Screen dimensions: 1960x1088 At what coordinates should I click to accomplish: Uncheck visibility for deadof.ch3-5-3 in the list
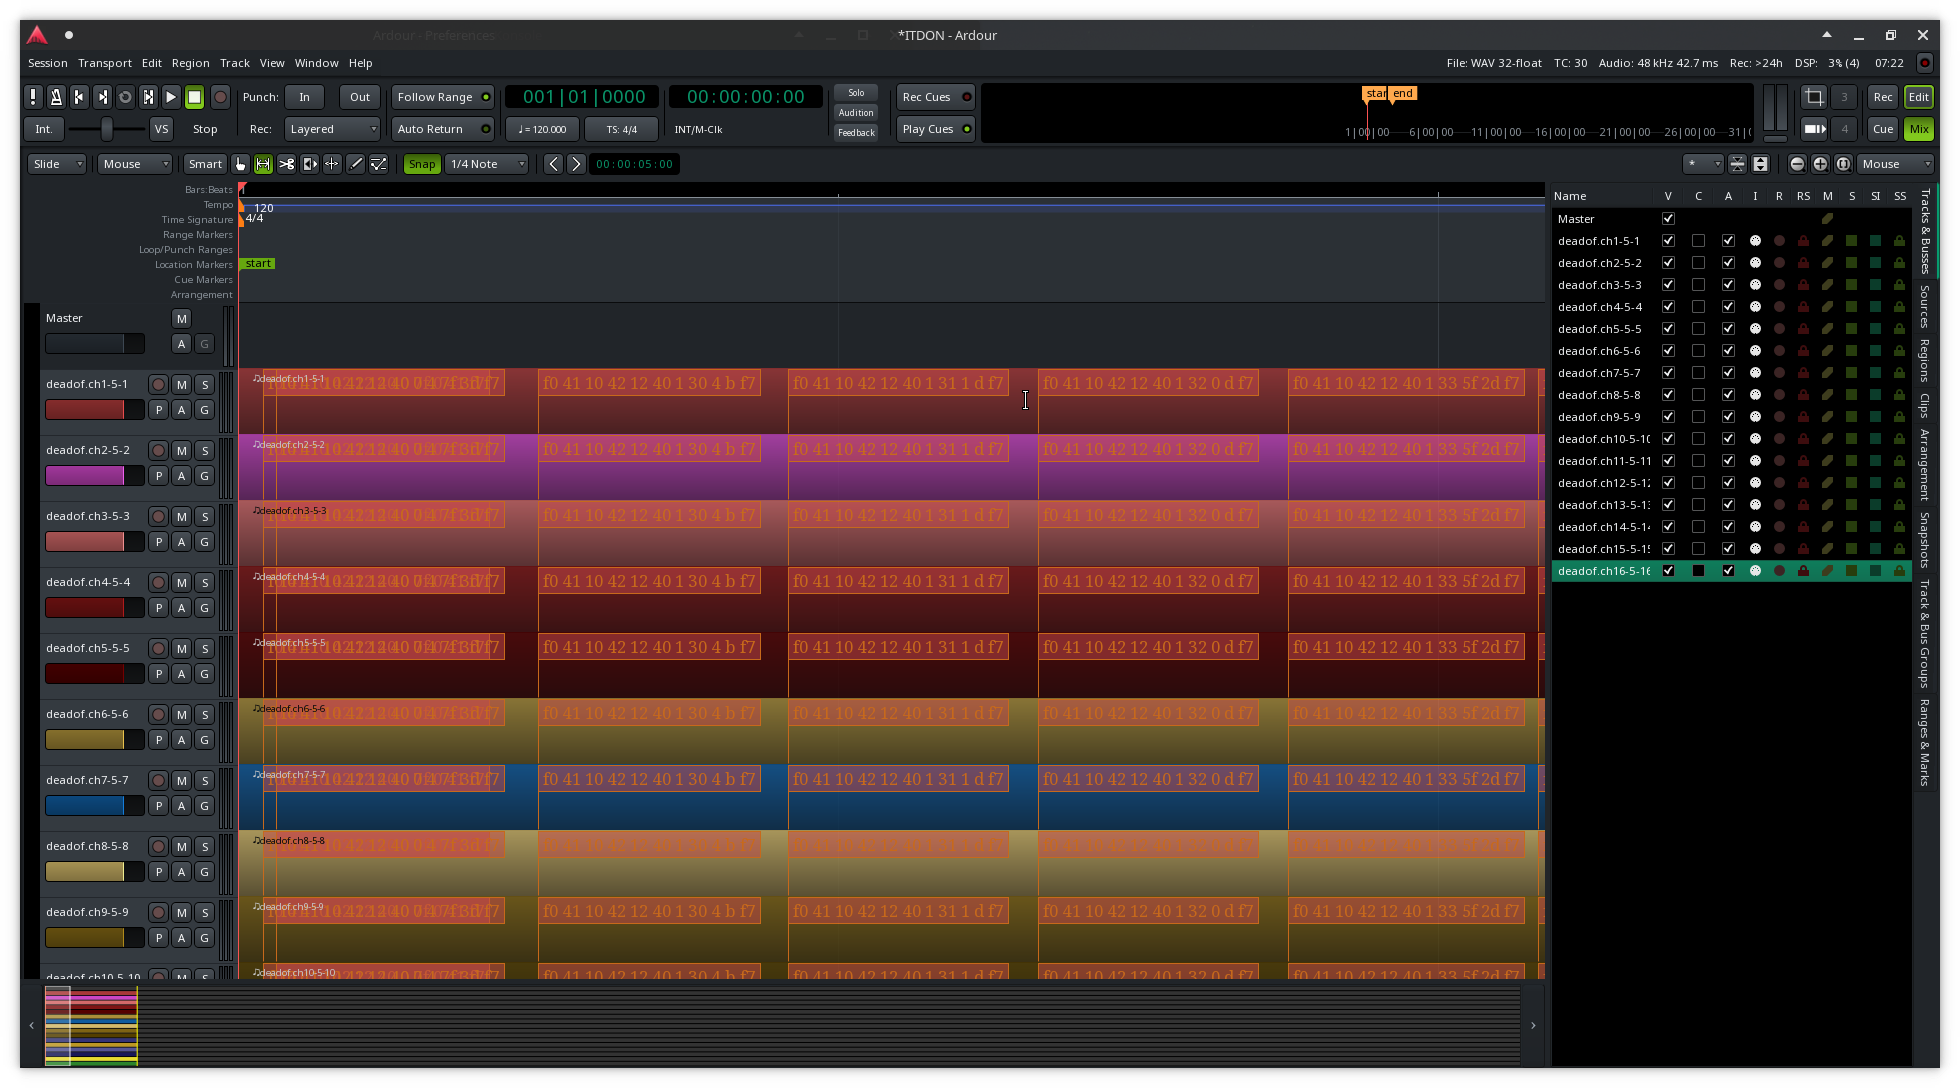[1667, 285]
